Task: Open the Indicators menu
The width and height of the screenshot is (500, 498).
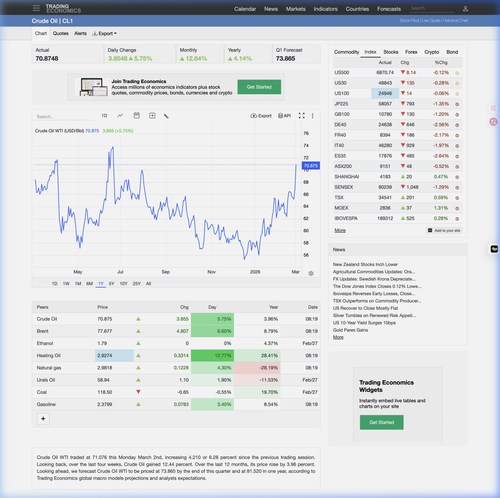Action: [x=326, y=9]
